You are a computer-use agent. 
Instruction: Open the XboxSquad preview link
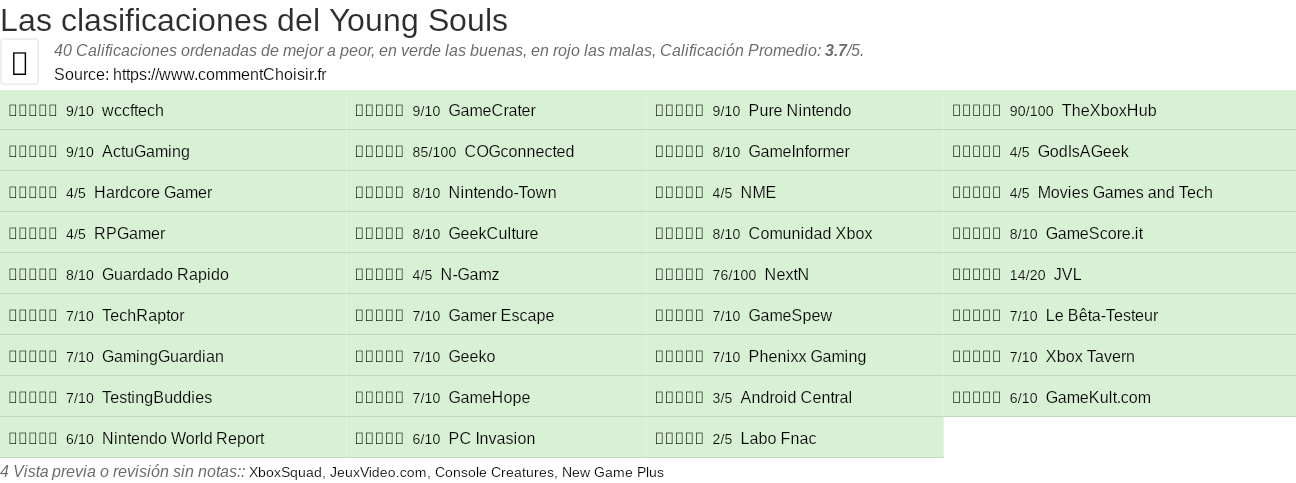tap(287, 472)
